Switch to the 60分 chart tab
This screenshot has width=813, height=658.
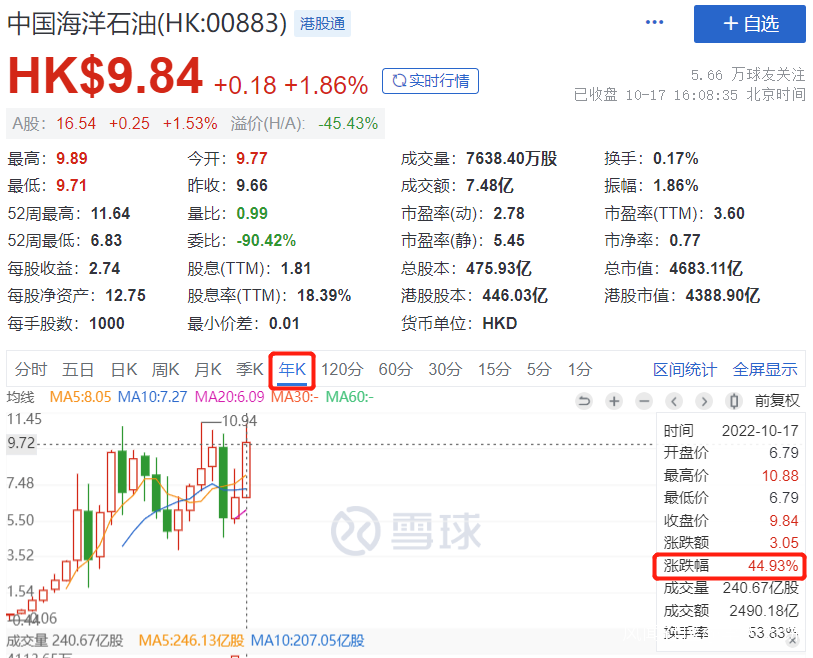pos(396,370)
